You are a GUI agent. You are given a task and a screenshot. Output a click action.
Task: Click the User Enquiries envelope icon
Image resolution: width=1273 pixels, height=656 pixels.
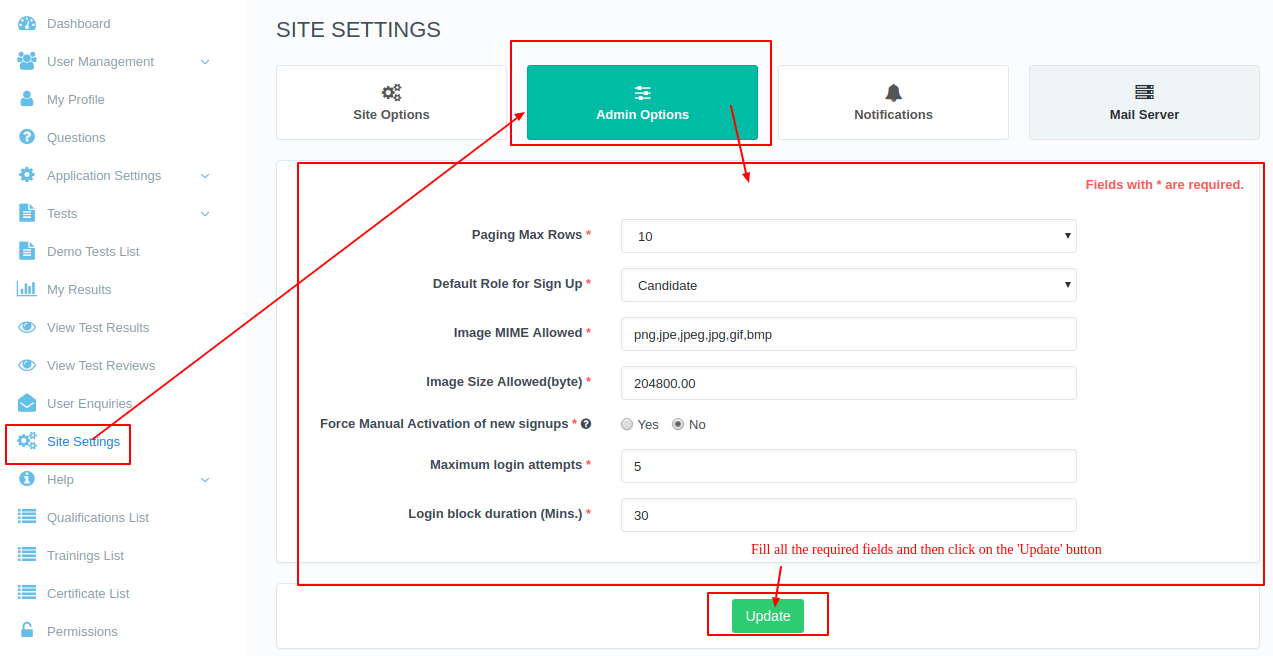point(27,403)
